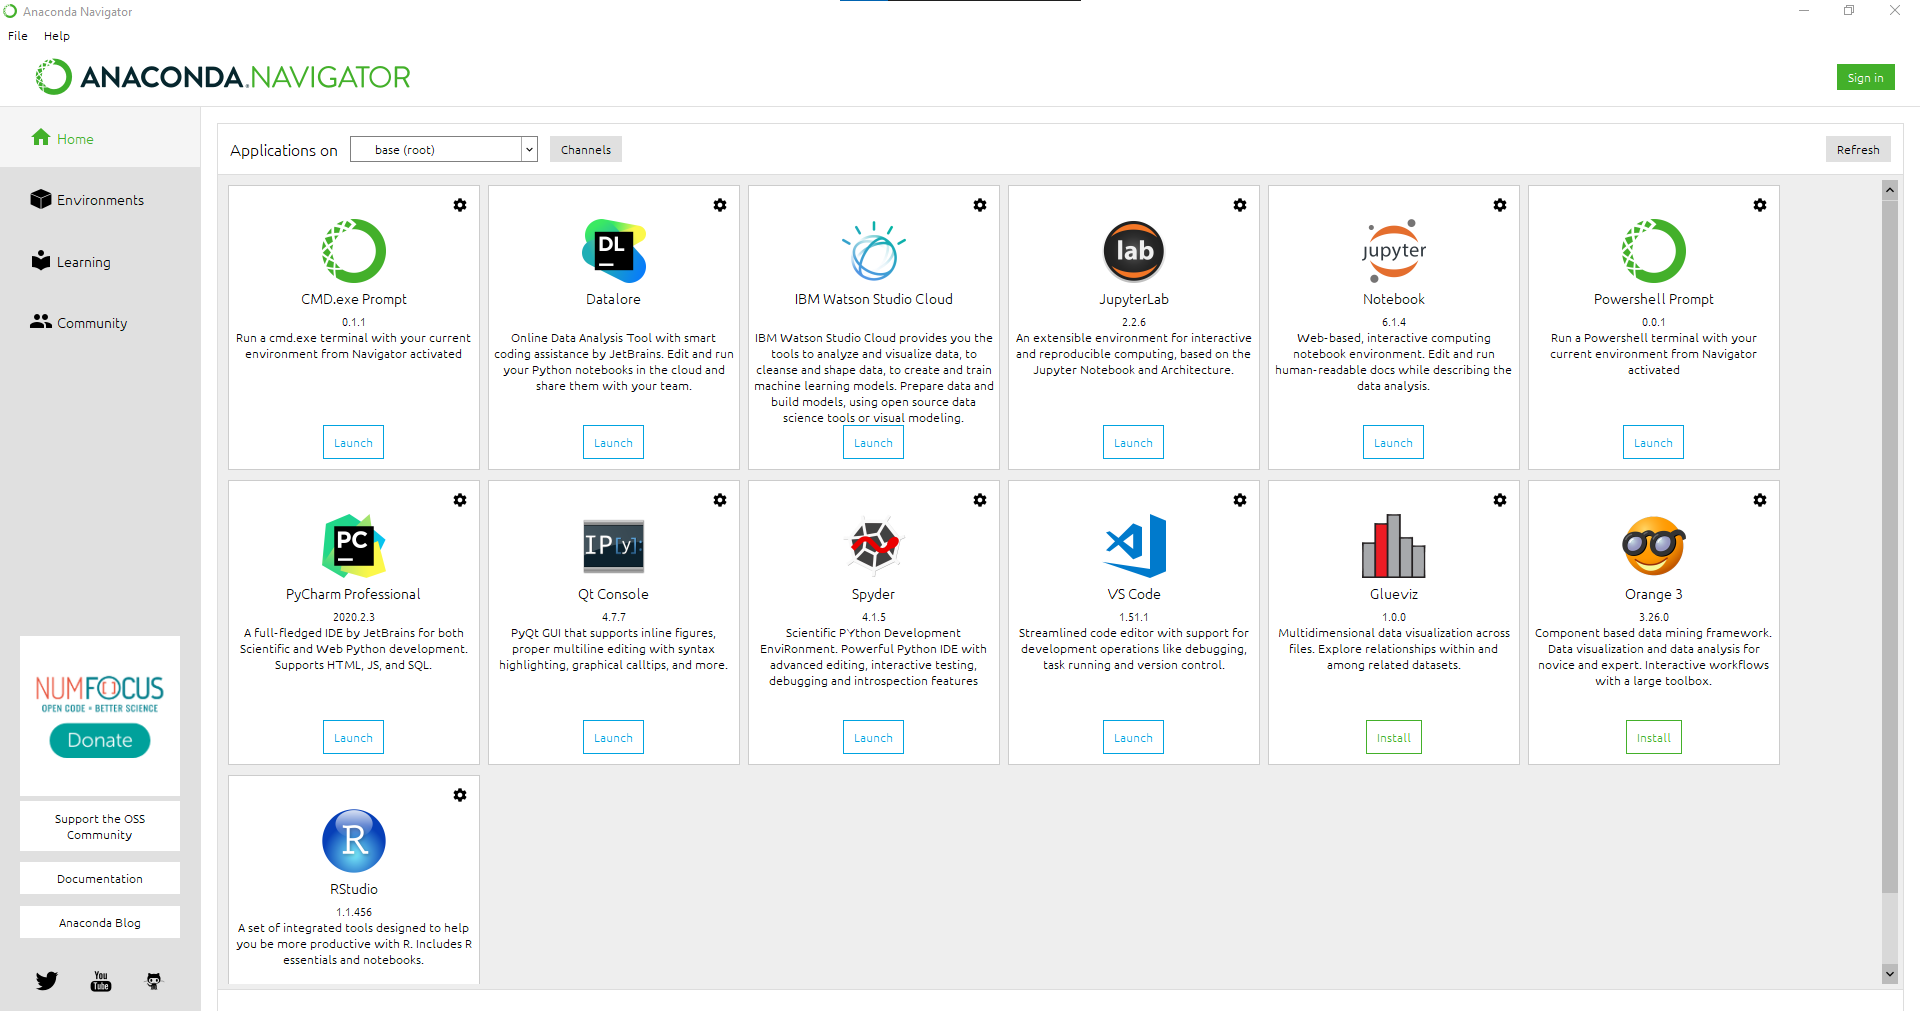This screenshot has height=1011, width=1920.
Task: Refresh the applications list
Action: 1858,150
